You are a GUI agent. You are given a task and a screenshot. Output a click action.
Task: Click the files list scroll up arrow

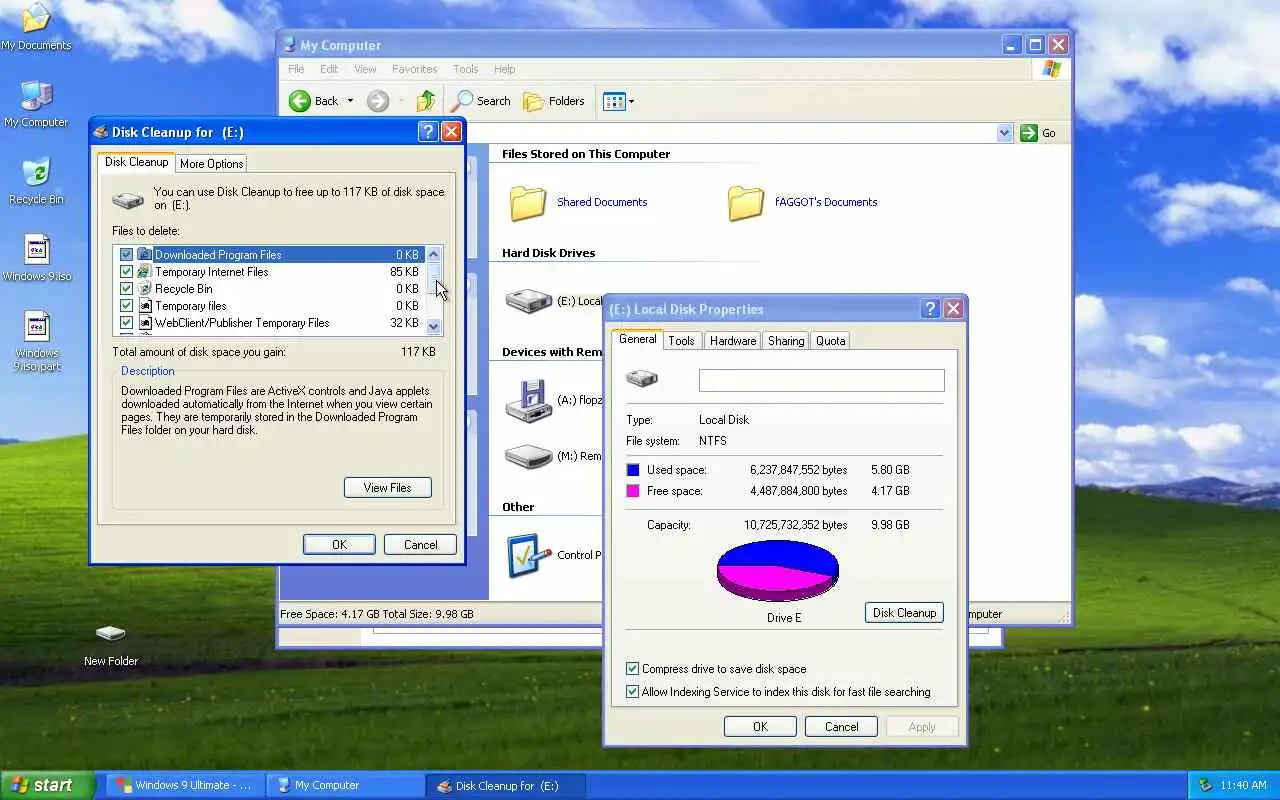pyautogui.click(x=433, y=255)
